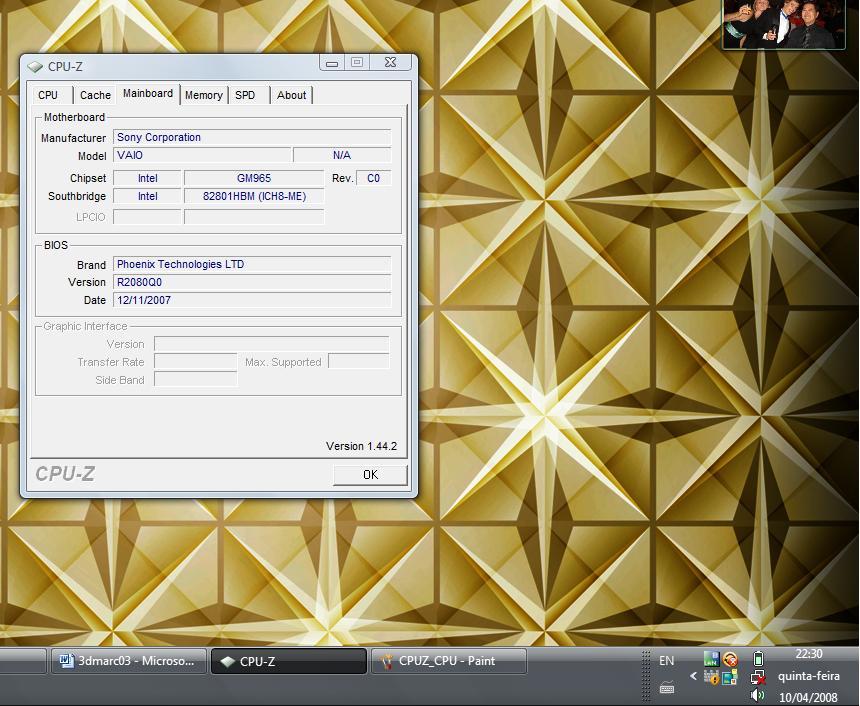Close the CPU-Z window
860x706 pixels.
[x=391, y=63]
